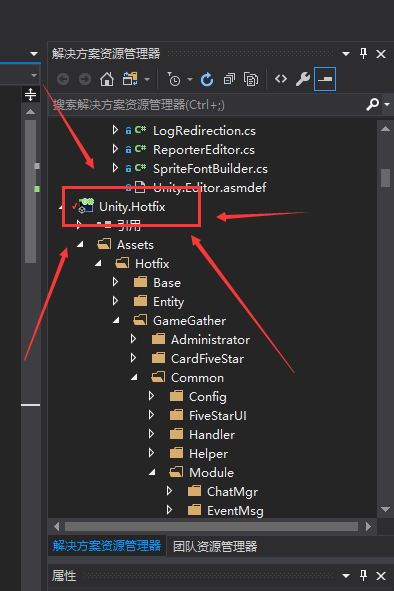The image size is (394, 591).
Task: Select the FiveStarUI folder label
Action: (218, 415)
